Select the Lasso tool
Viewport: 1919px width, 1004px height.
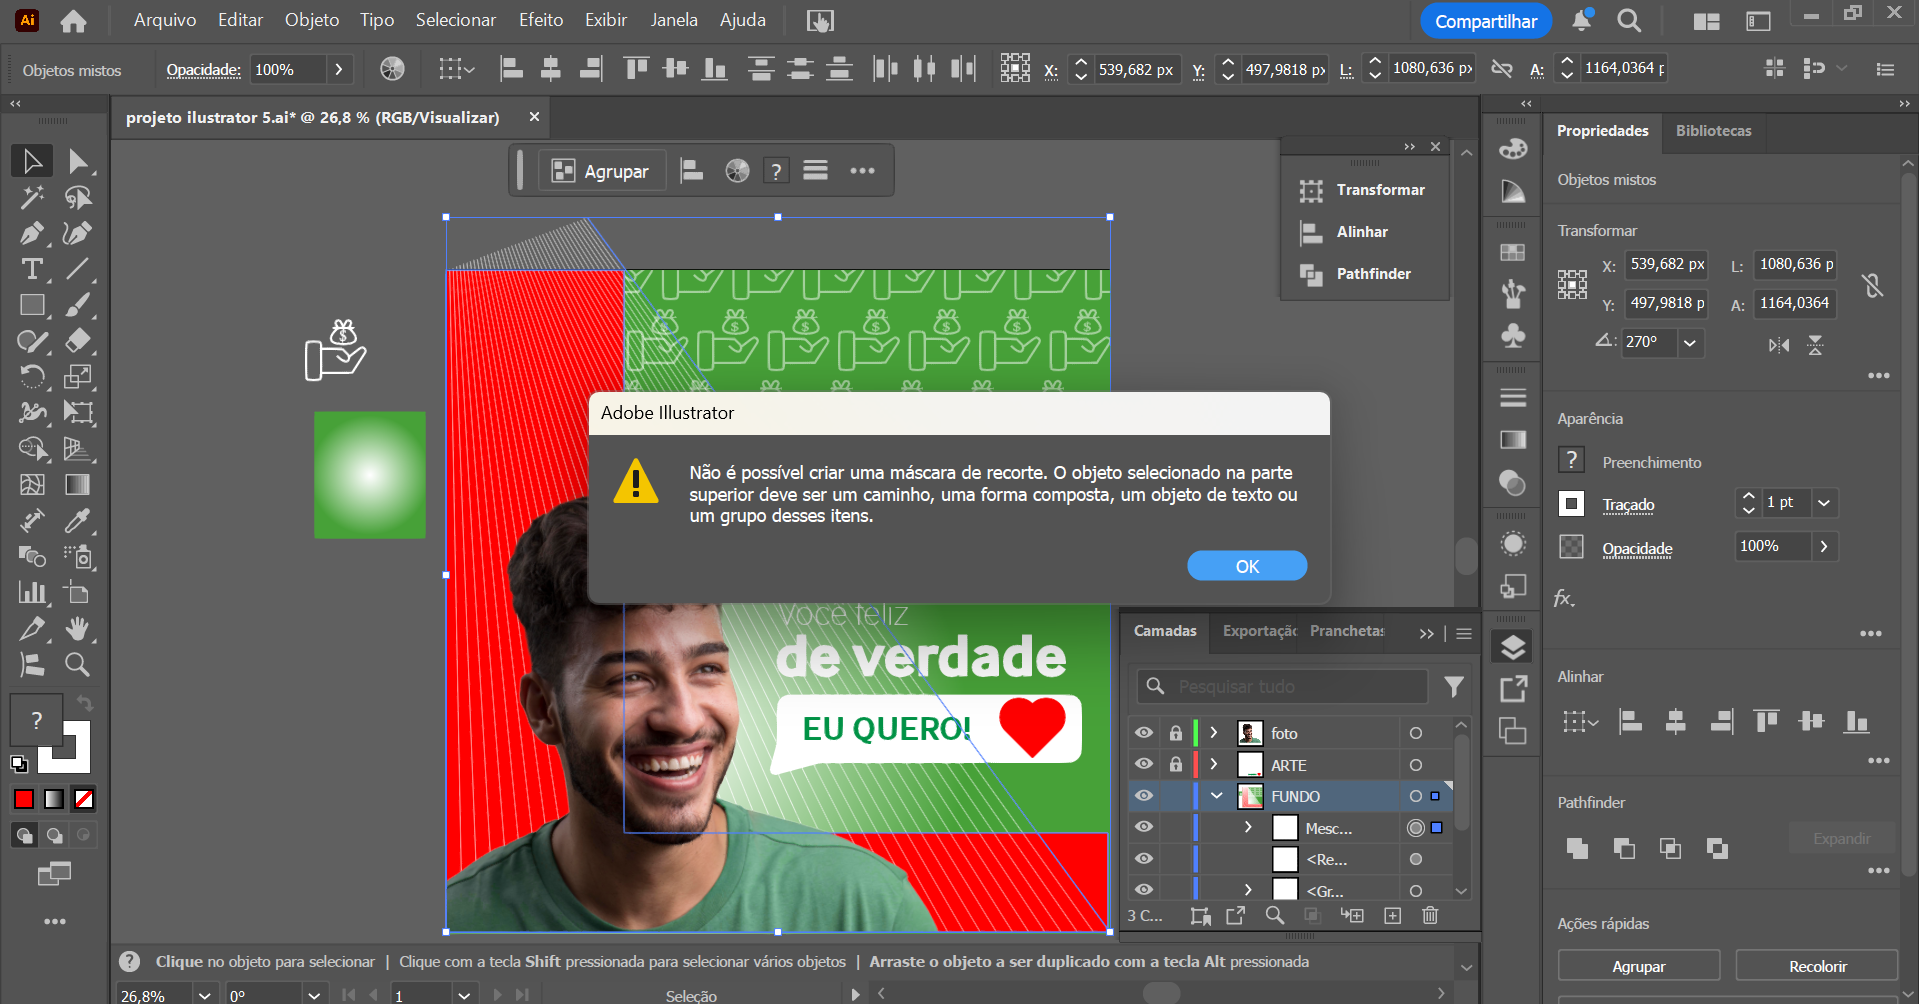(77, 197)
